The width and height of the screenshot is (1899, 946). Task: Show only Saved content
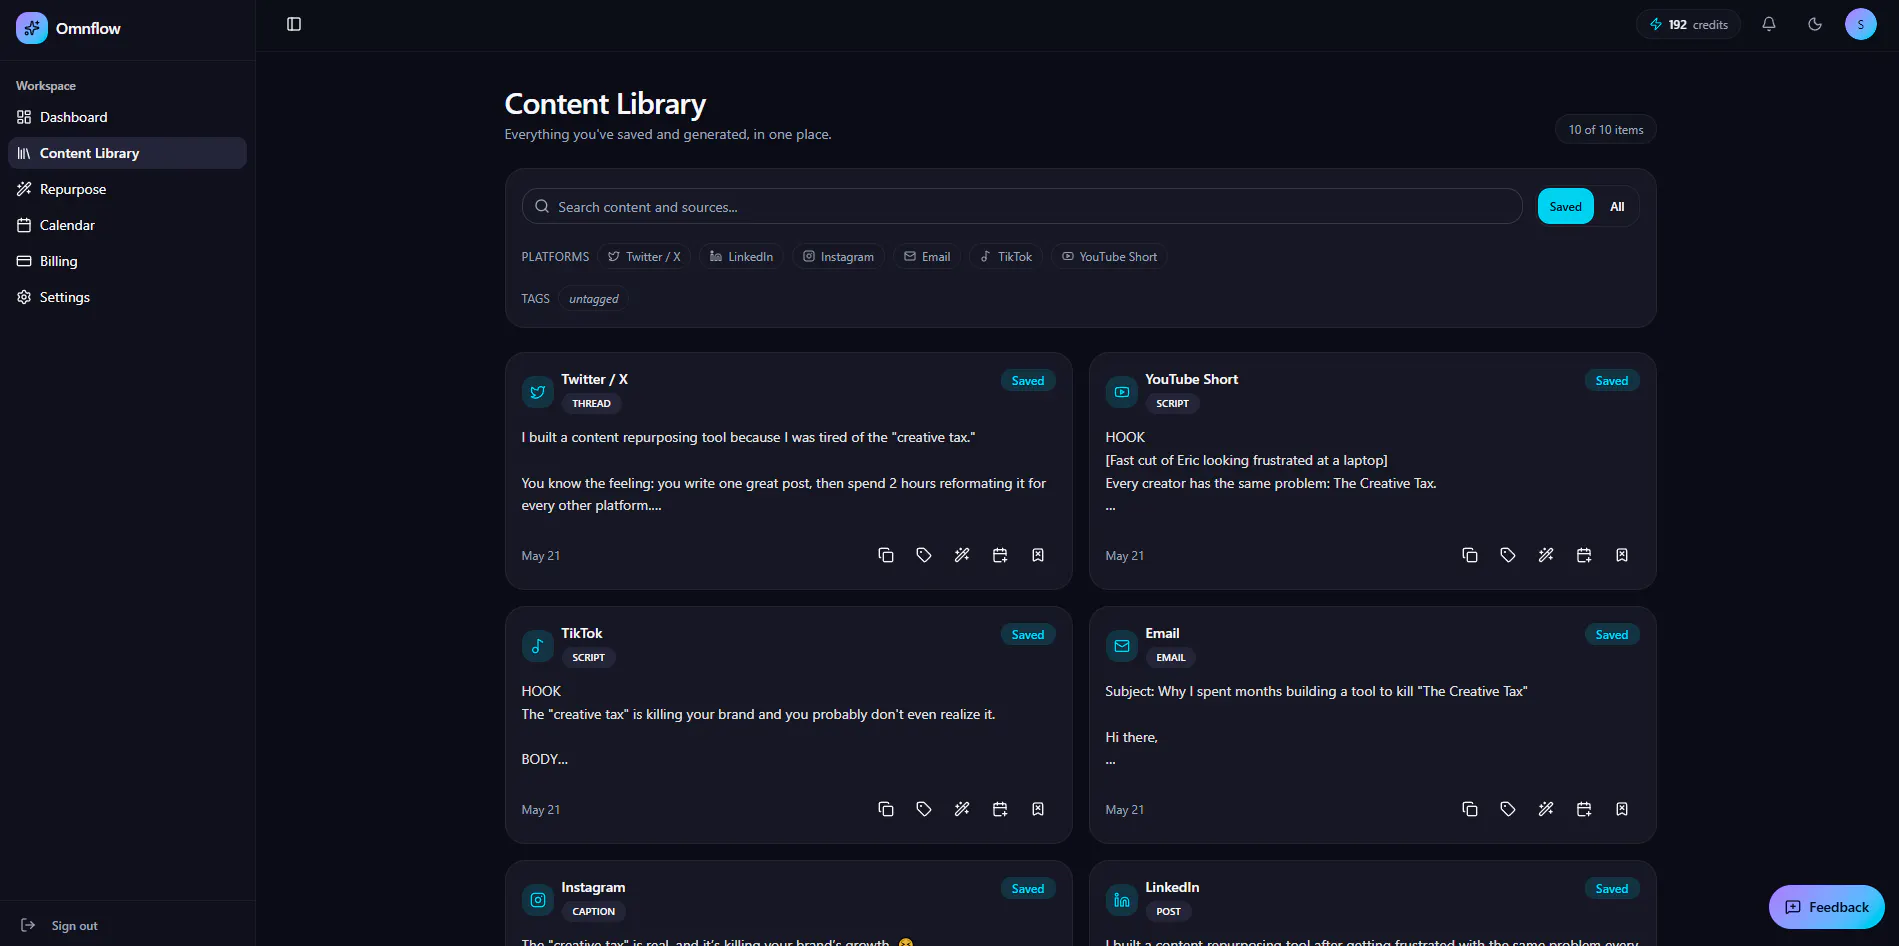point(1566,207)
